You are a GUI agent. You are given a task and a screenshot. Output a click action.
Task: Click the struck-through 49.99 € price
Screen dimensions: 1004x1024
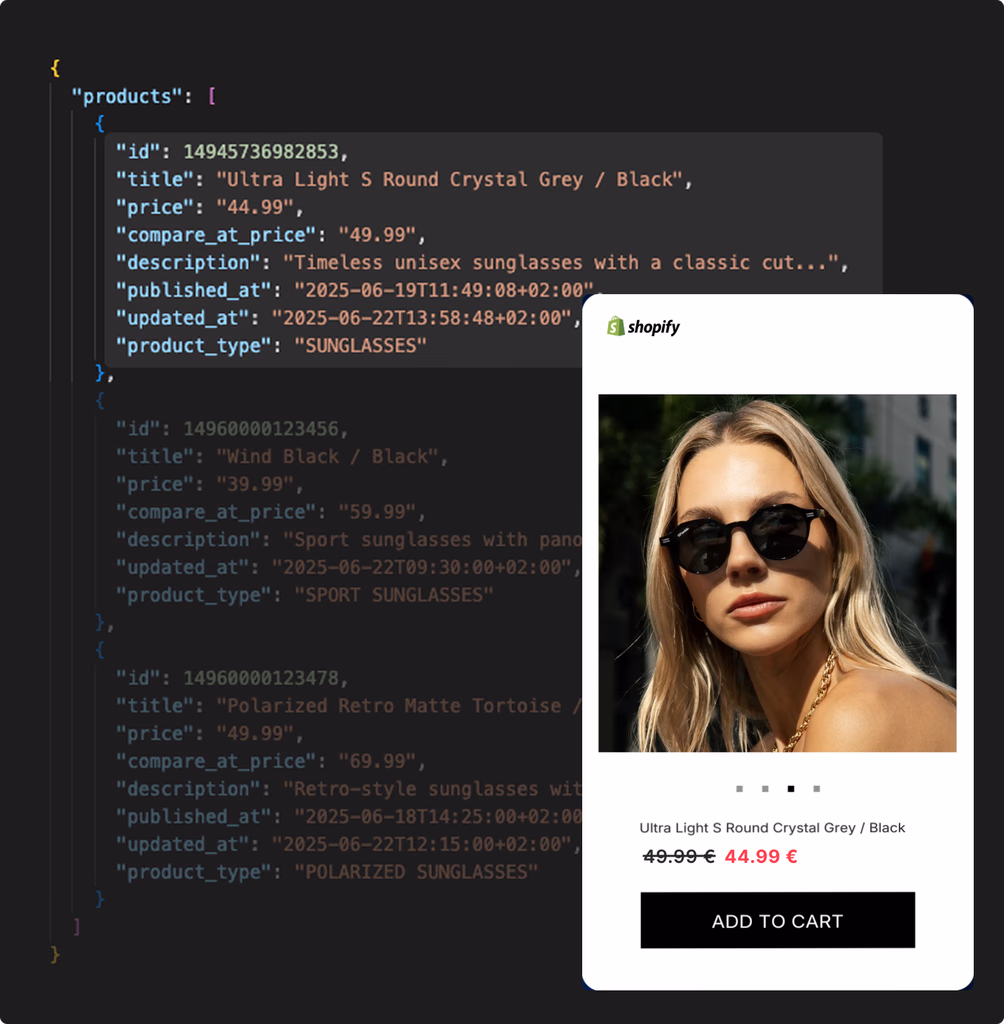pos(679,856)
